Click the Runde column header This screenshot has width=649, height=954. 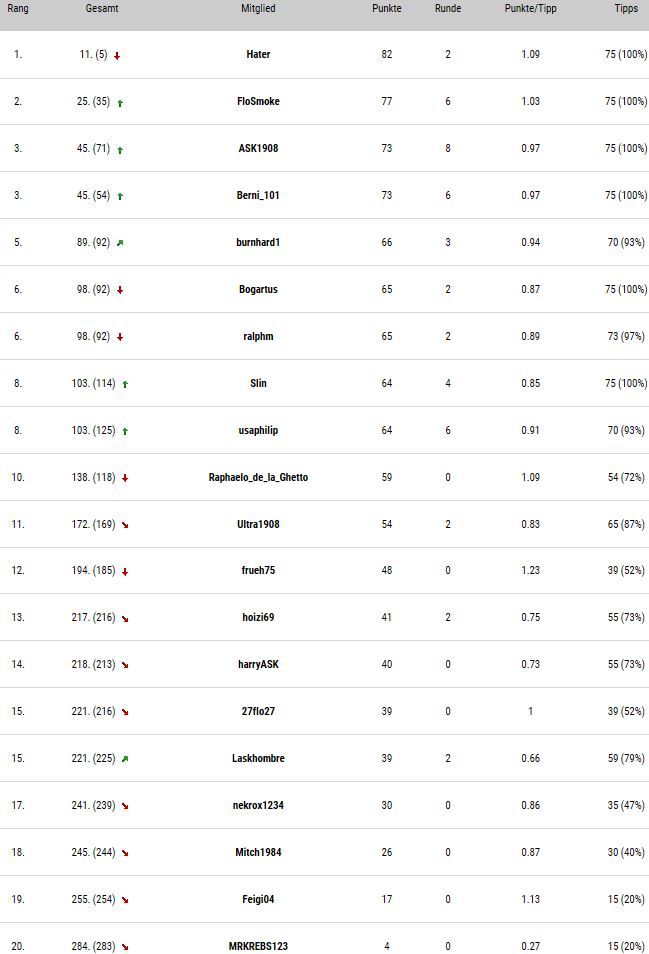[448, 9]
